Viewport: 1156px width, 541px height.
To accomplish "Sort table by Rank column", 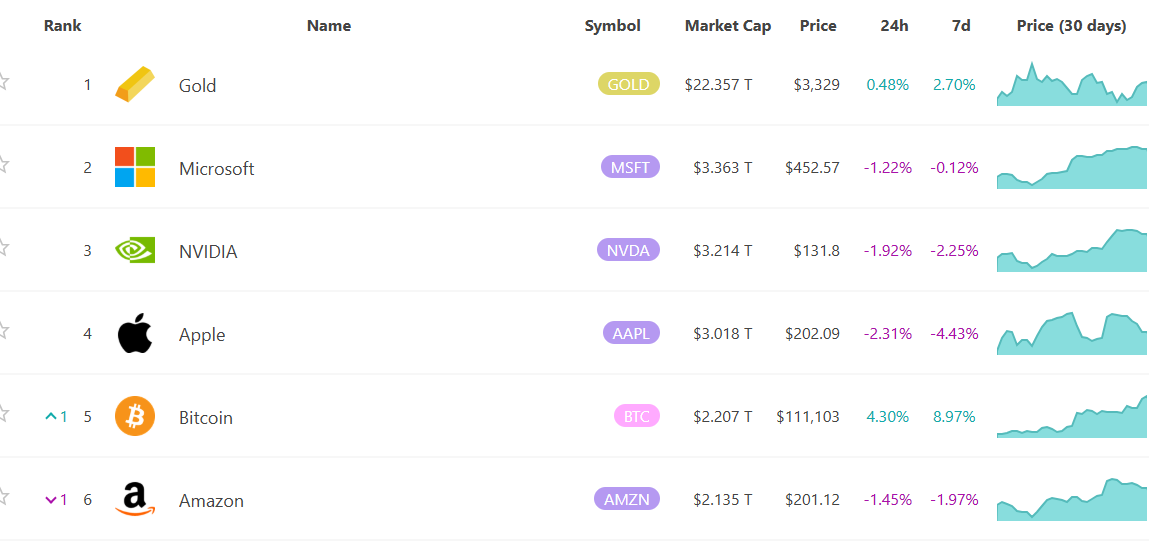I will (62, 26).
